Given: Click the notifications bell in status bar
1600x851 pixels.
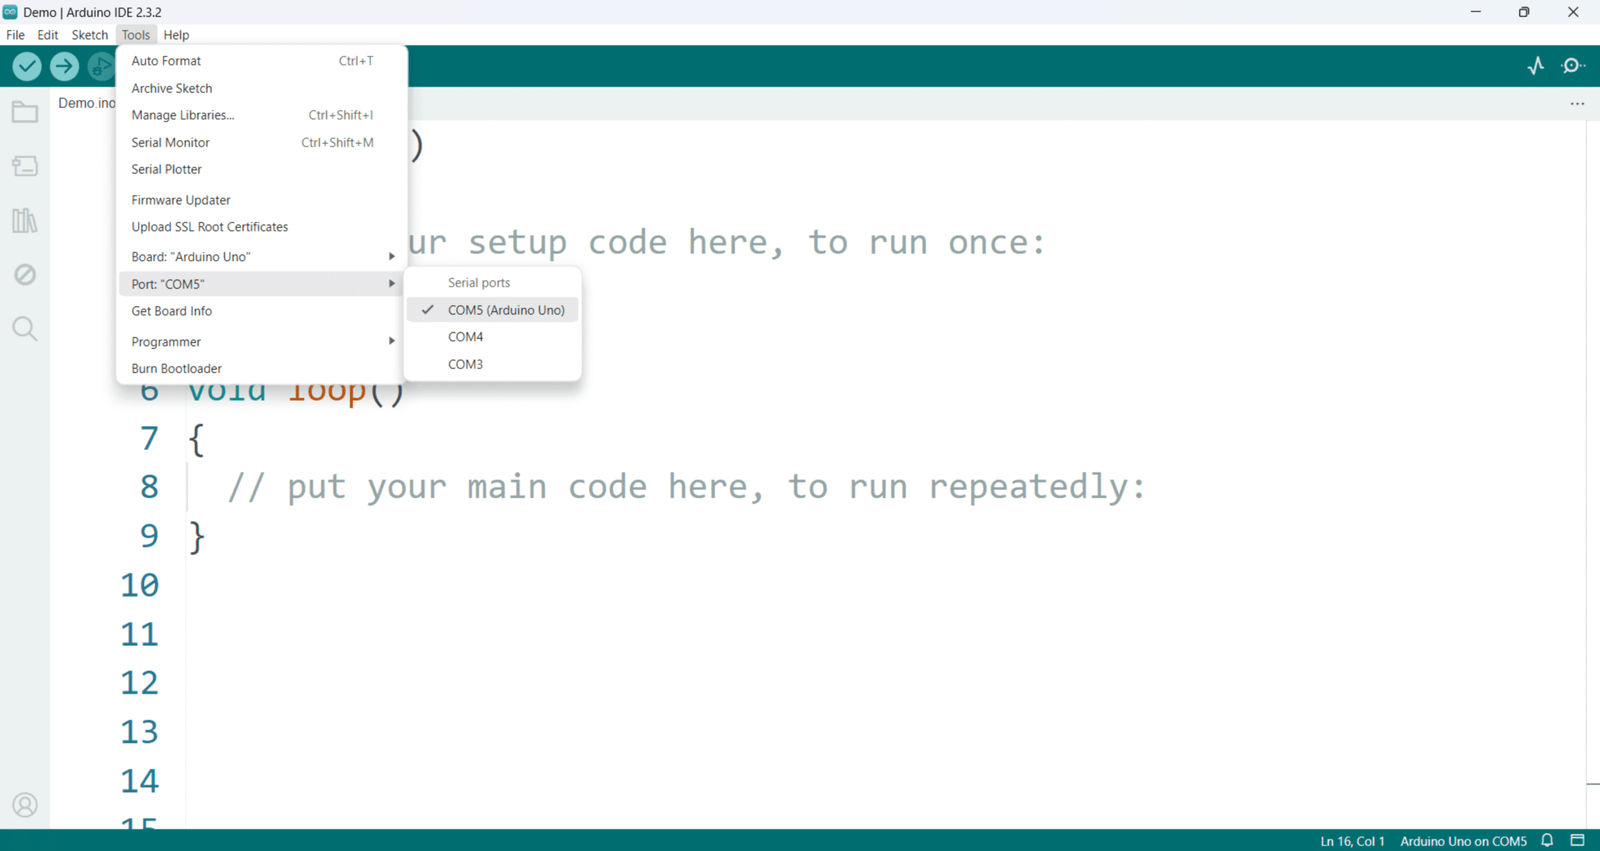Looking at the screenshot, I should tap(1547, 840).
